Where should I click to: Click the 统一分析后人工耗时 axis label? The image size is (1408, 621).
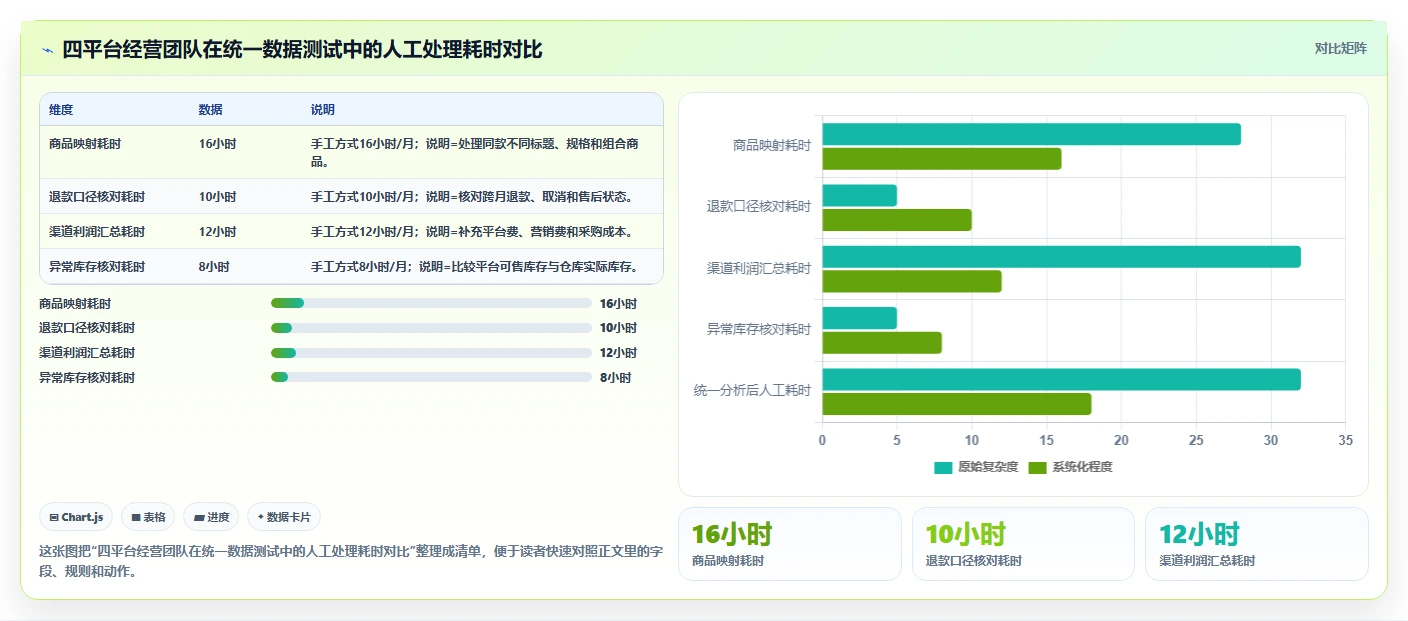752,391
